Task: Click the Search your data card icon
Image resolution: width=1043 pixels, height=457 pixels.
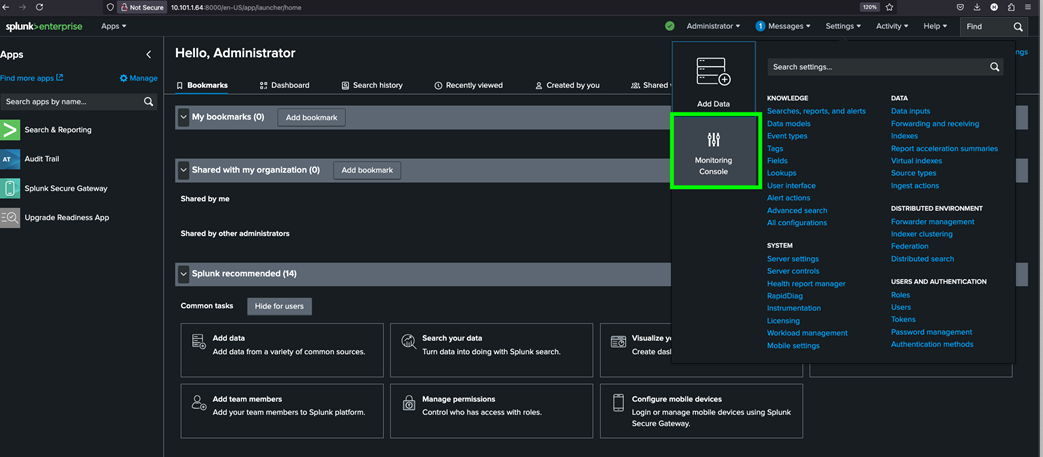Action: point(408,342)
